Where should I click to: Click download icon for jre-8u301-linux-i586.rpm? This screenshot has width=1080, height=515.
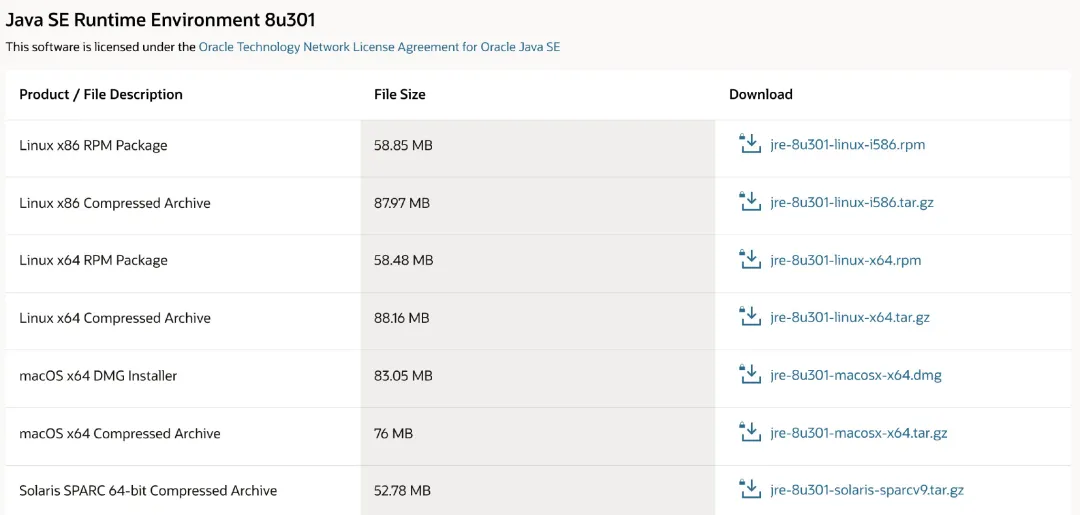click(749, 144)
